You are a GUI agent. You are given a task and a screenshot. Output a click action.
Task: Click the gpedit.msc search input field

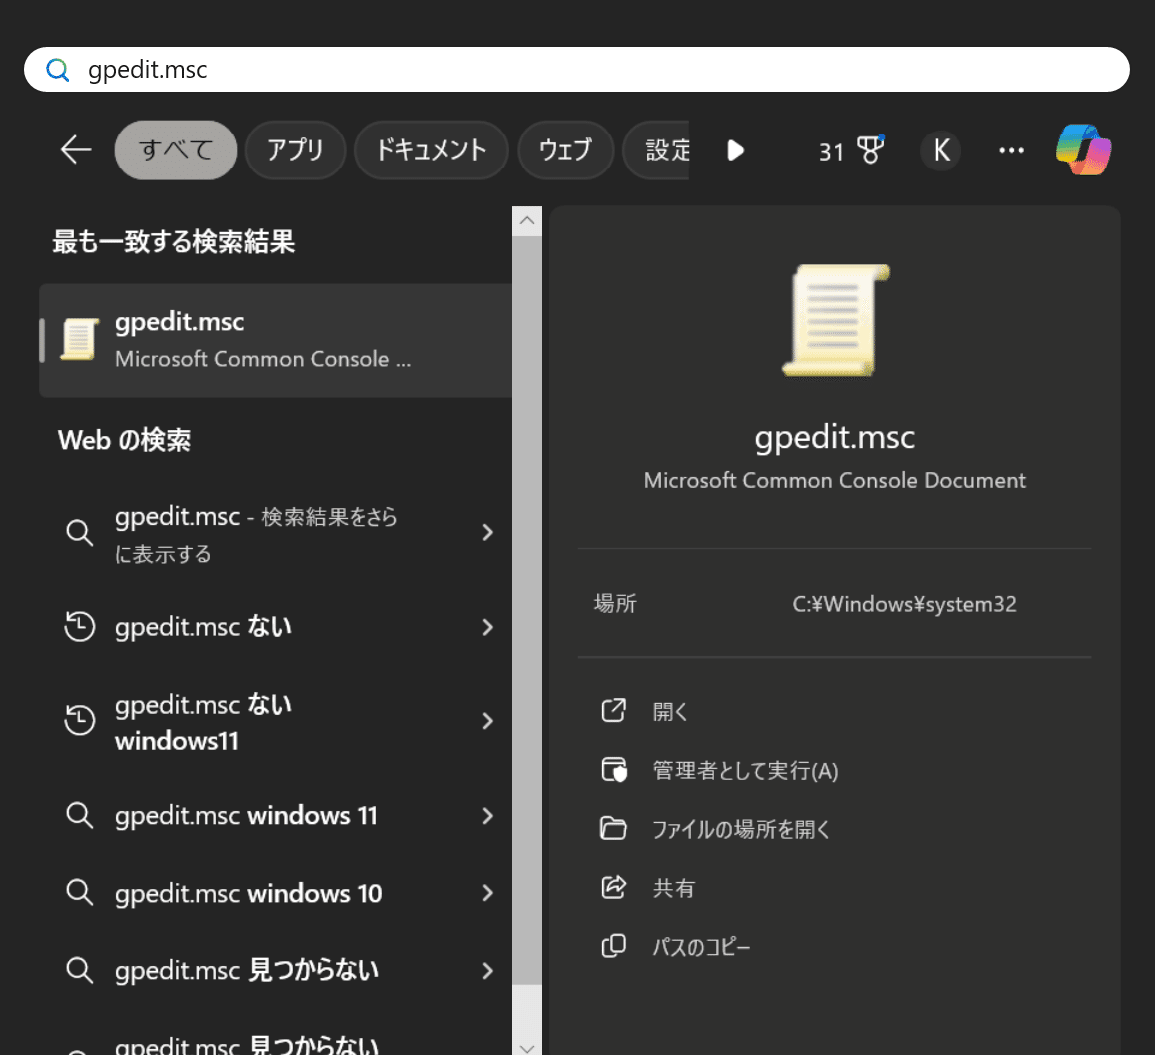tap(576, 70)
